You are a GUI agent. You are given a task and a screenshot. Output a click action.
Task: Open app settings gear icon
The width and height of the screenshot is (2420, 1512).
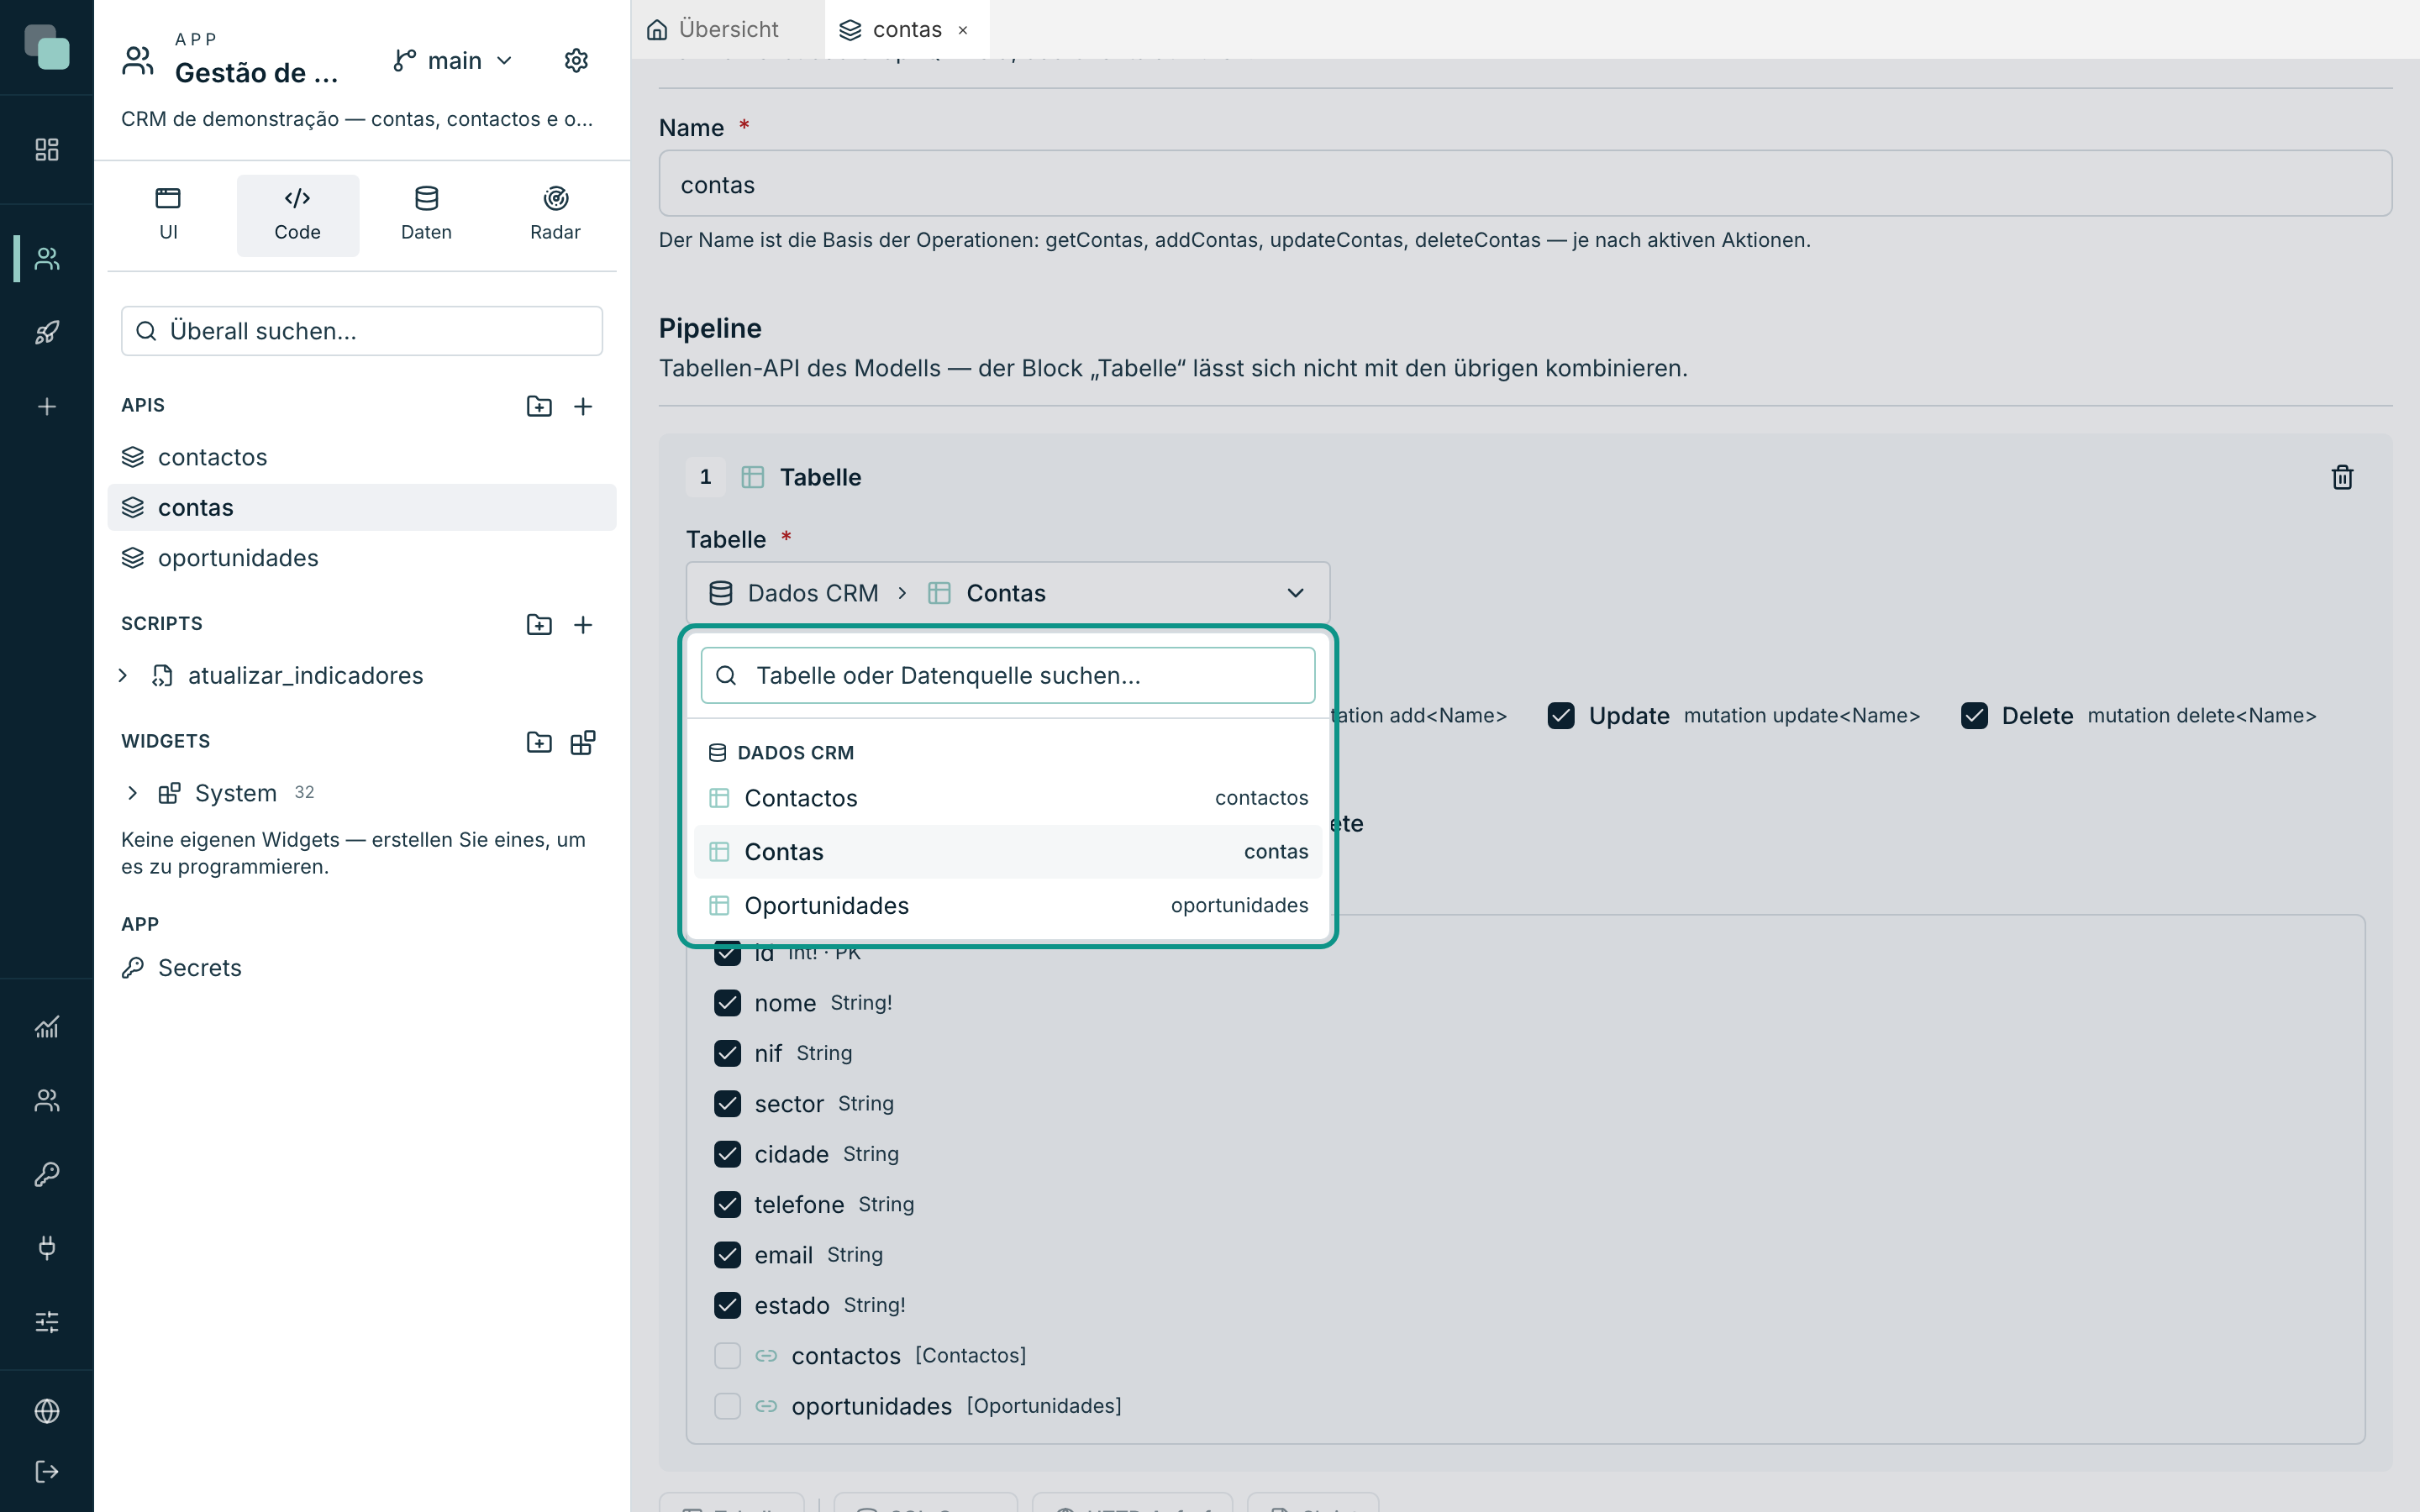pos(576,61)
